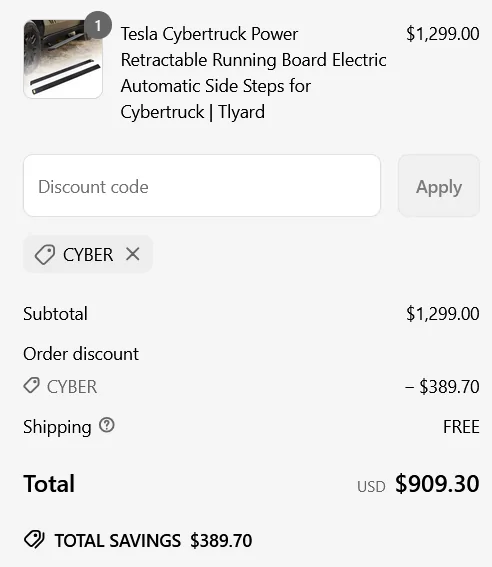Click the TOTAL SAVINGS text
This screenshot has height=567, width=492.
117,541
